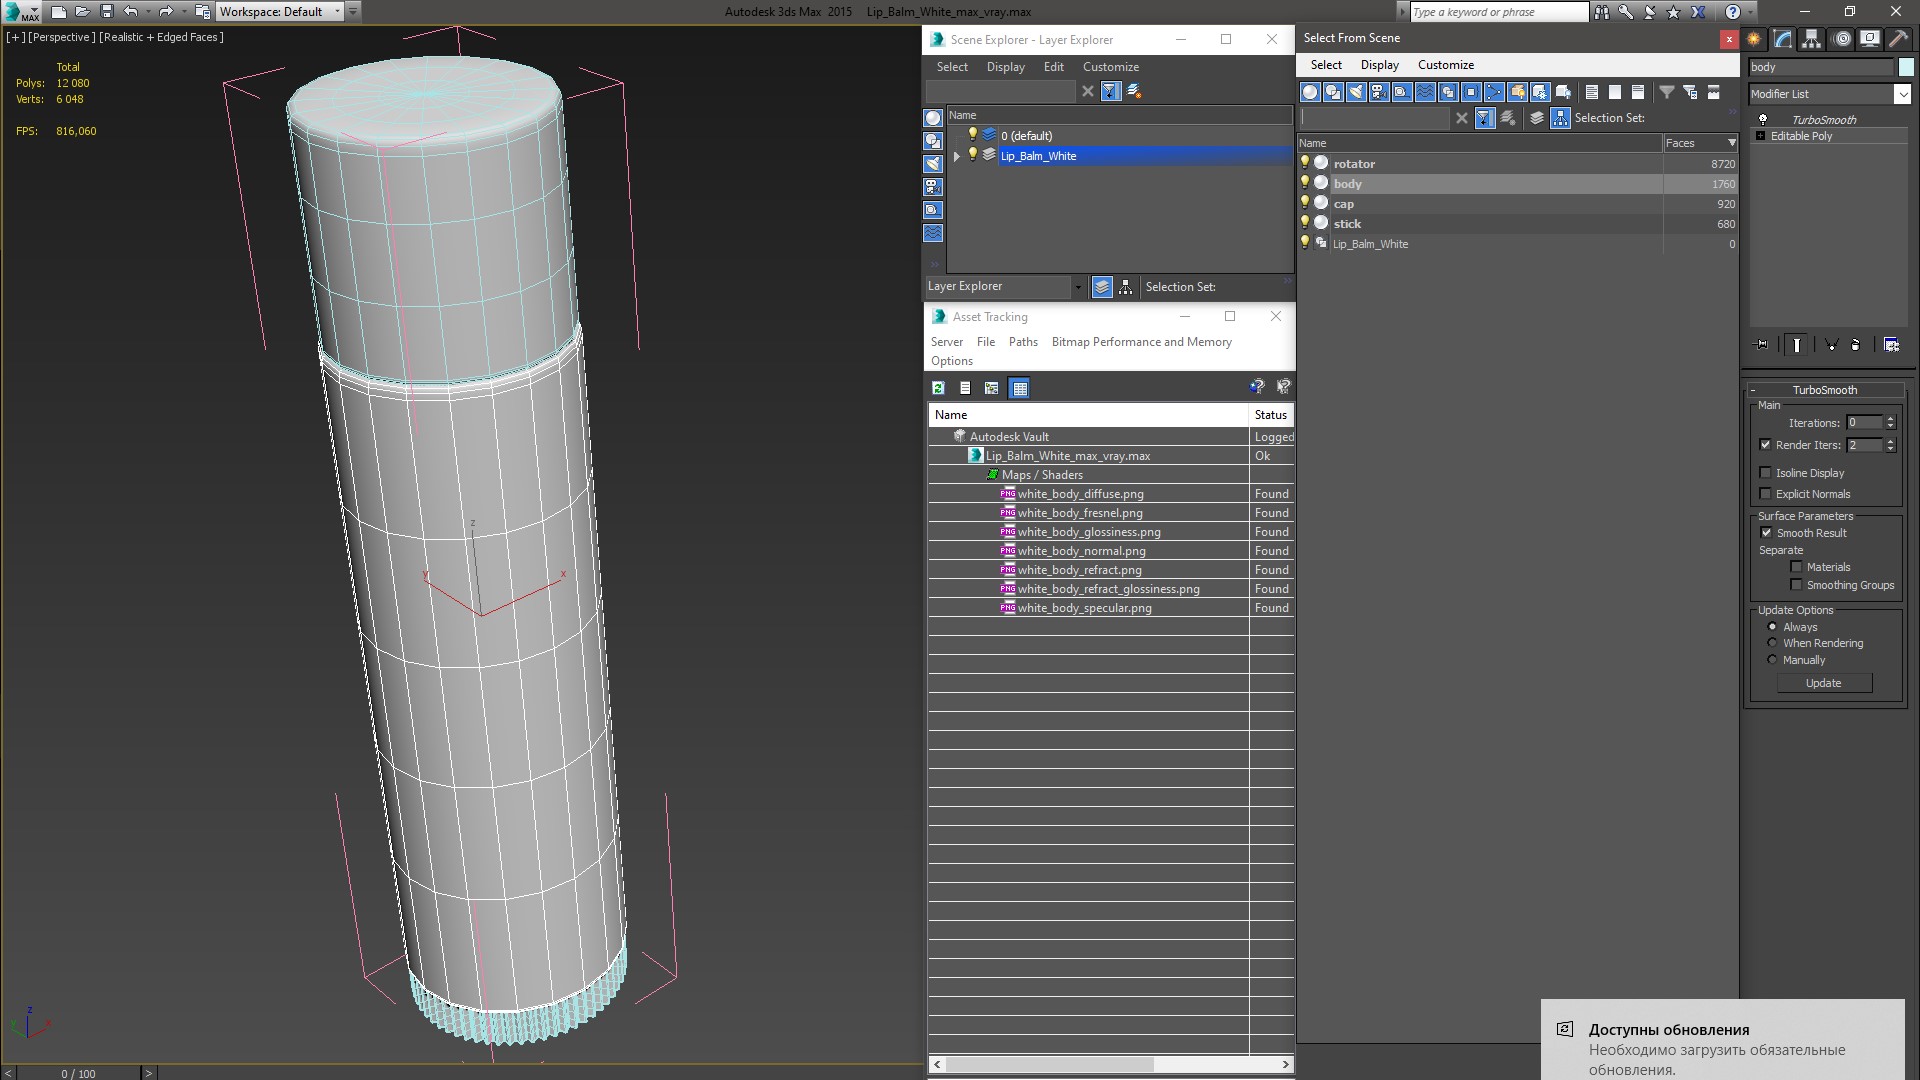This screenshot has width=1920, height=1080.
Task: Expand the Editable Poly modifier entry
Action: pyautogui.click(x=1760, y=136)
